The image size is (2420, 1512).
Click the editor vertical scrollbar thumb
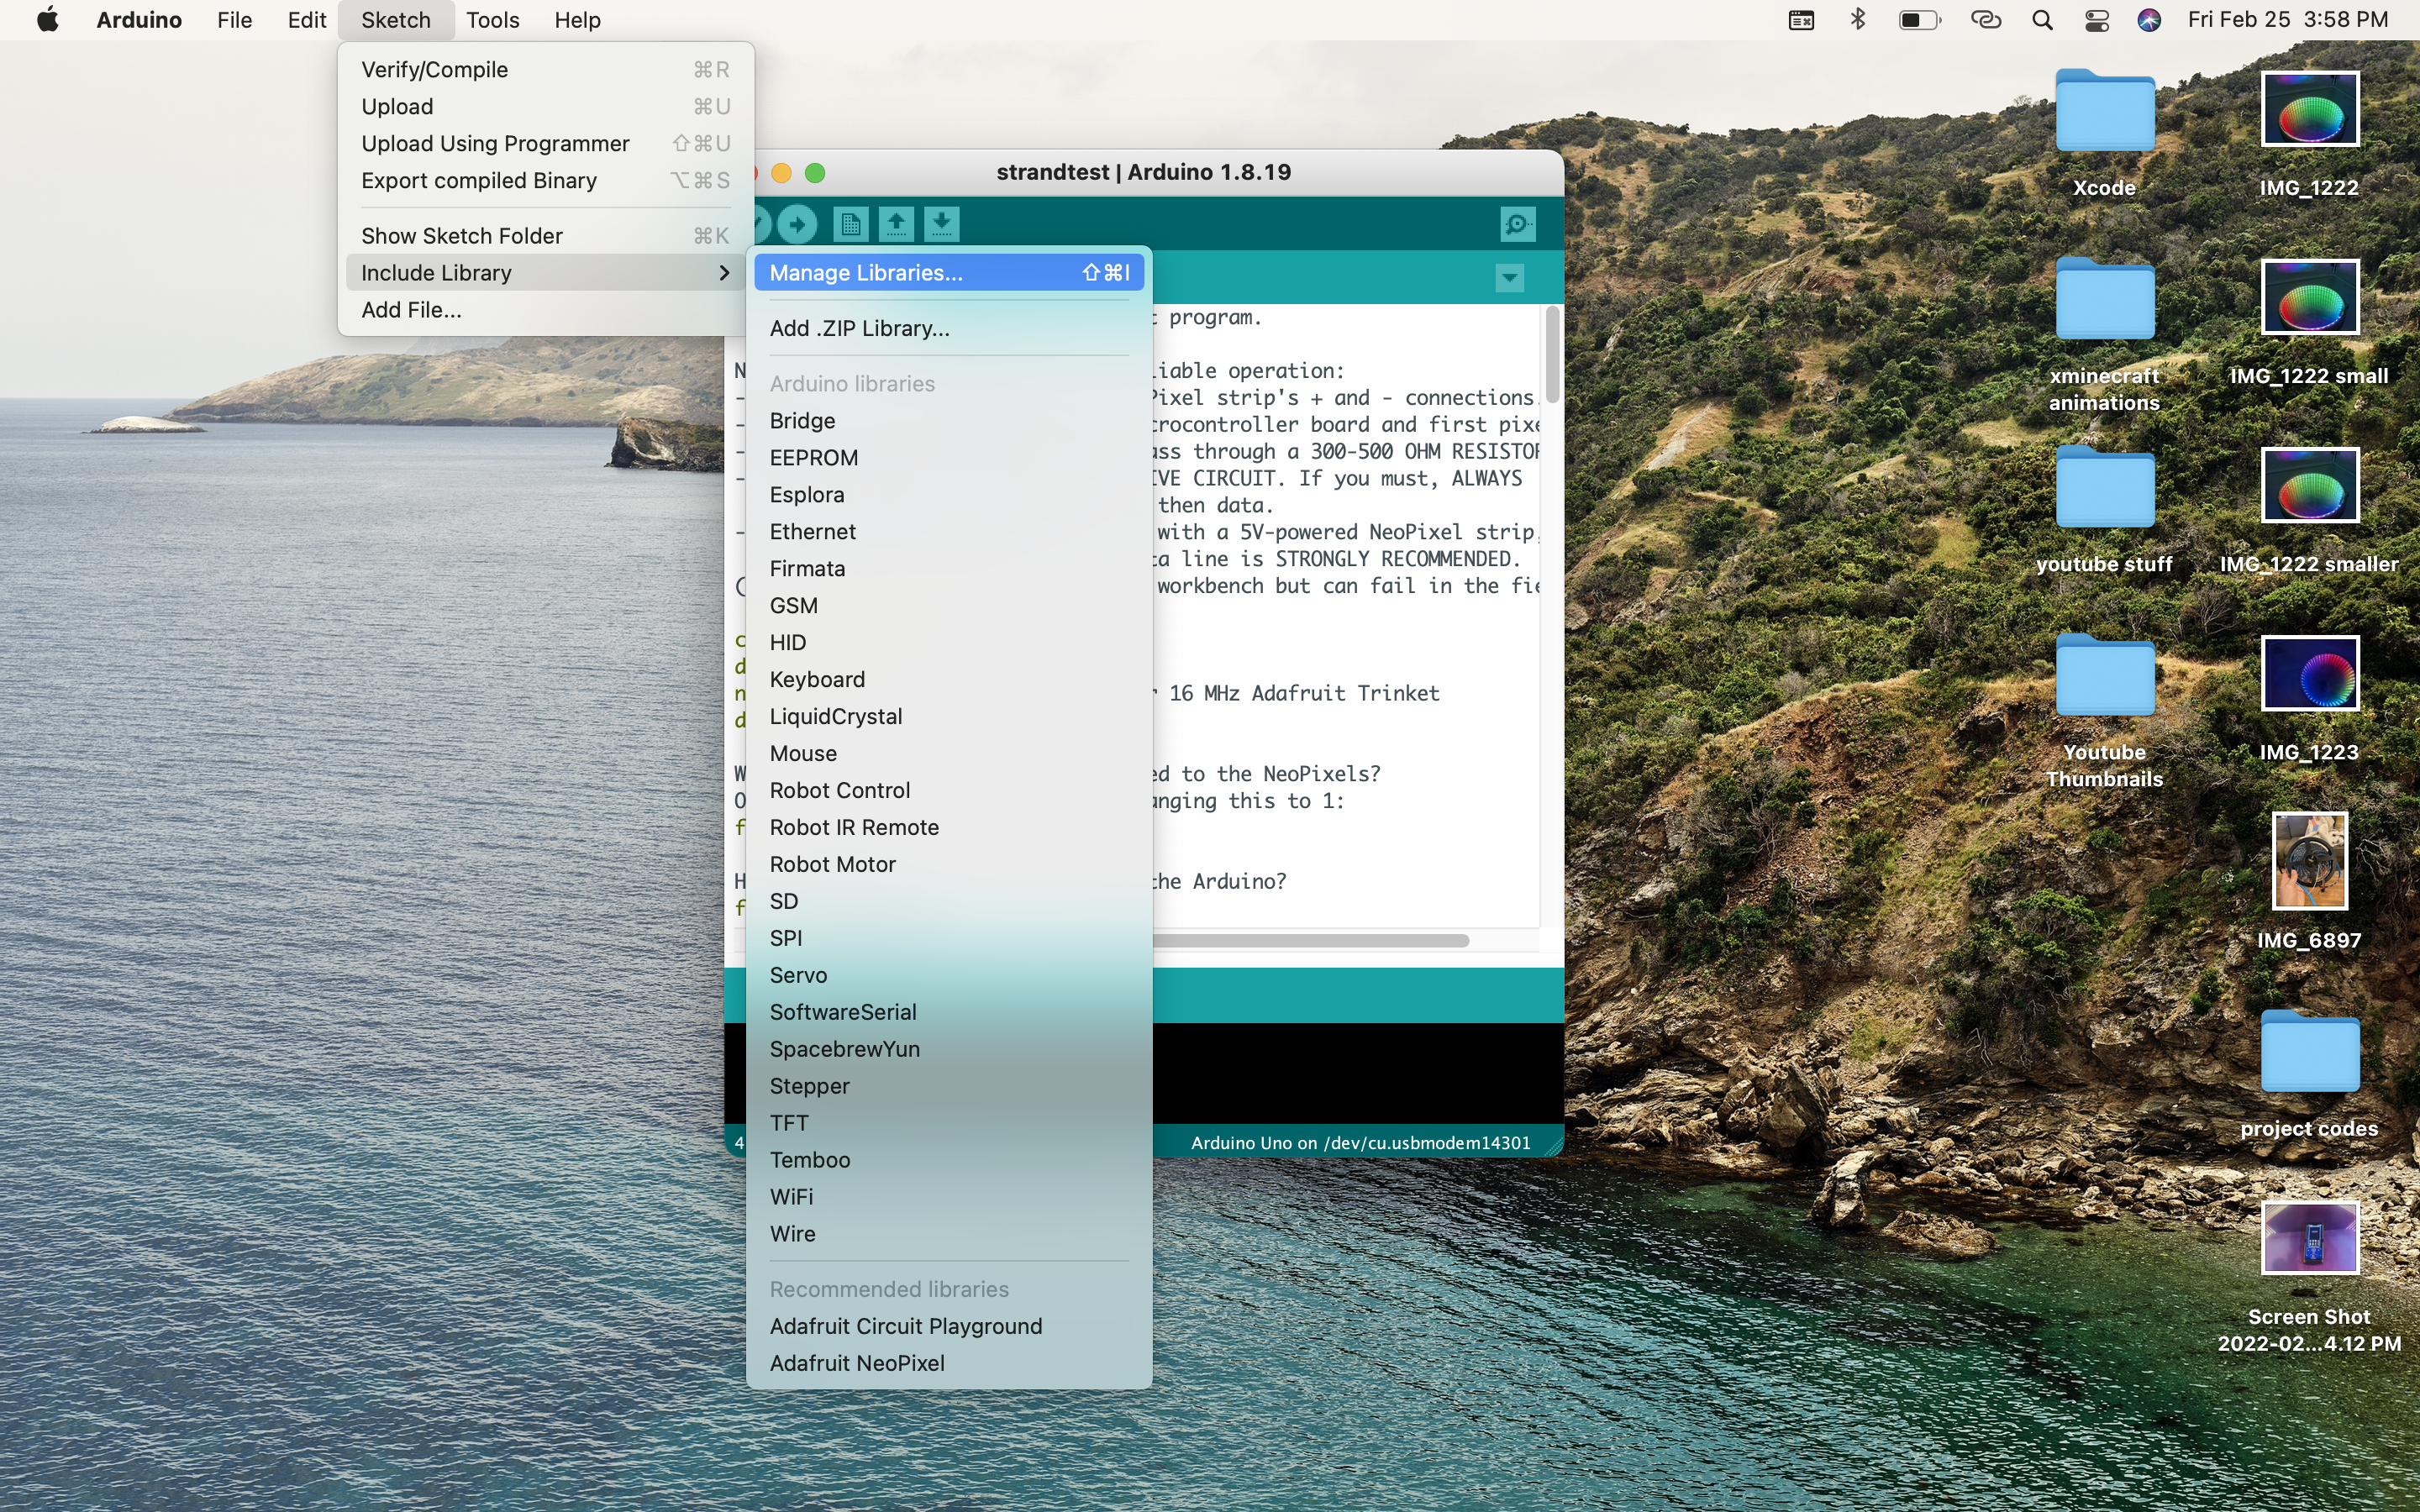(x=1551, y=353)
